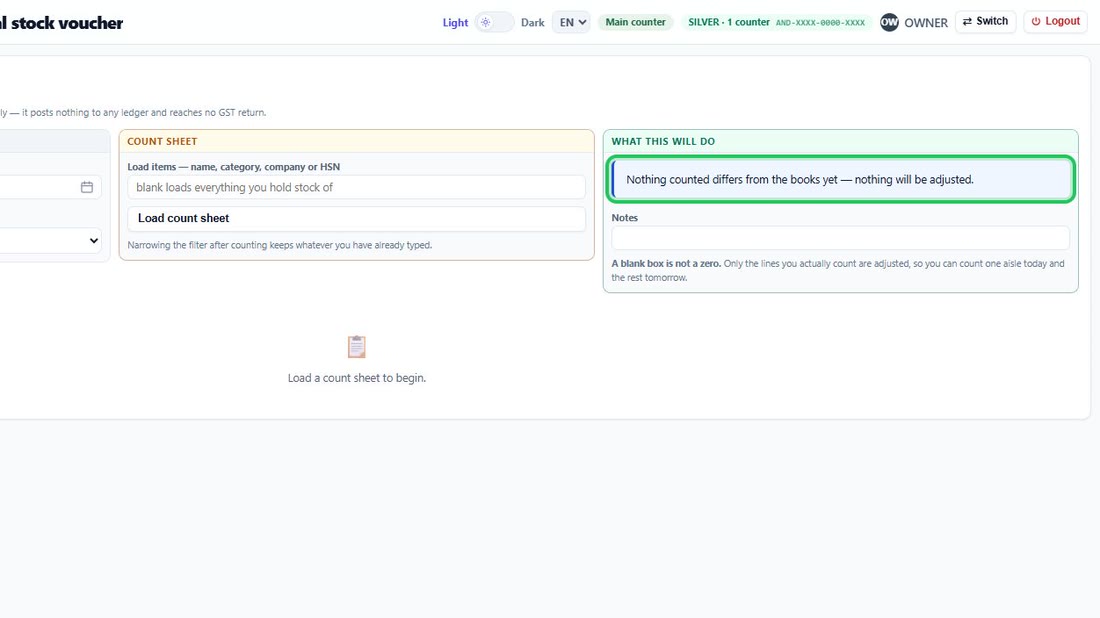Screen dimensions: 1100x618
Task: Click the Load count sheet button
Action: 356,218
